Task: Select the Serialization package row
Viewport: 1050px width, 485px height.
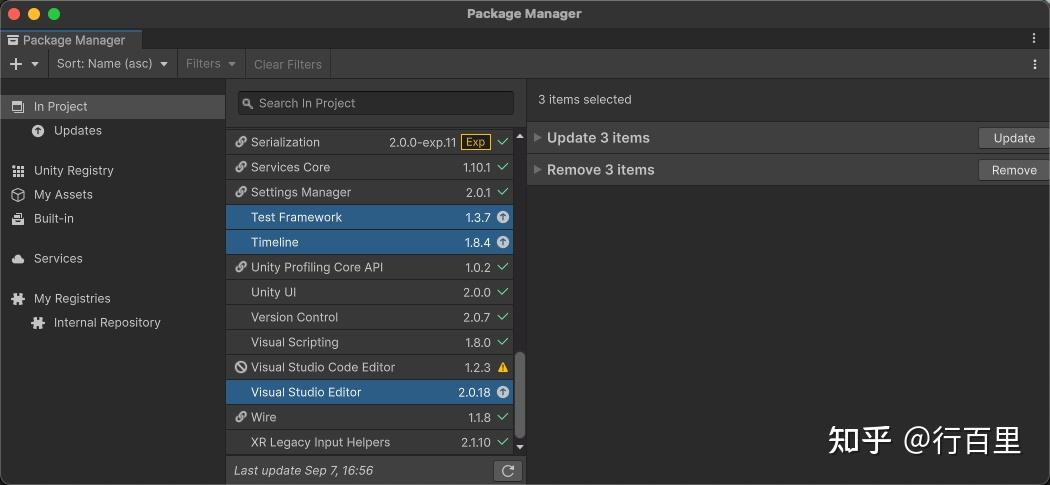Action: coord(370,142)
